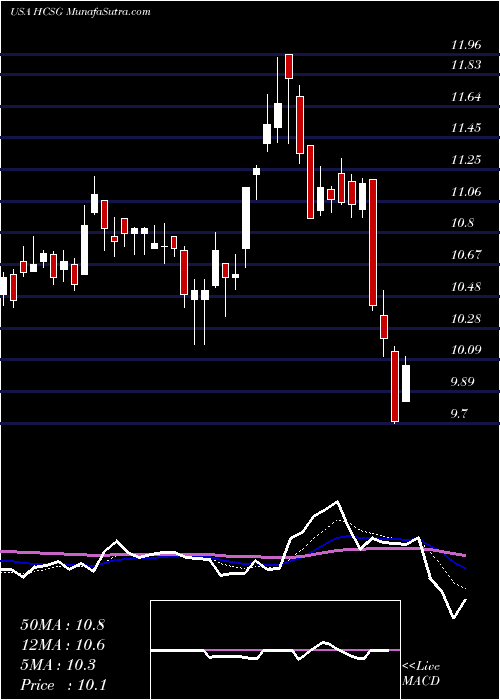Click the 11.25 price axis label

click(467, 160)
